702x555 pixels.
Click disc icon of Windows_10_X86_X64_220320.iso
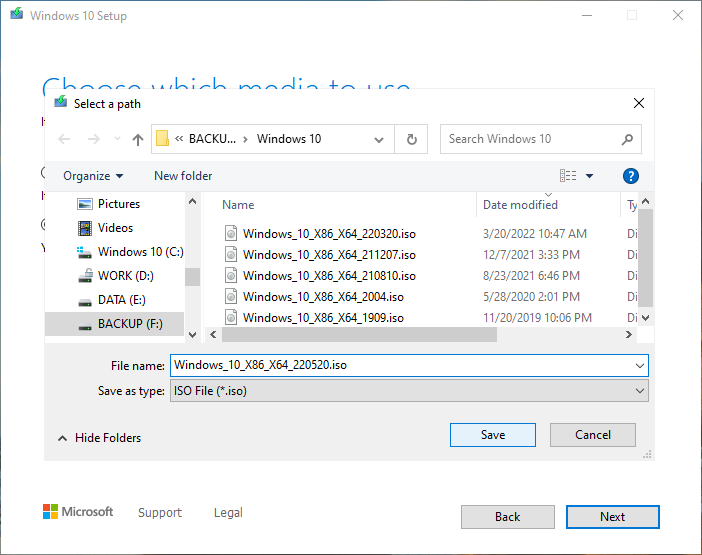(231, 233)
